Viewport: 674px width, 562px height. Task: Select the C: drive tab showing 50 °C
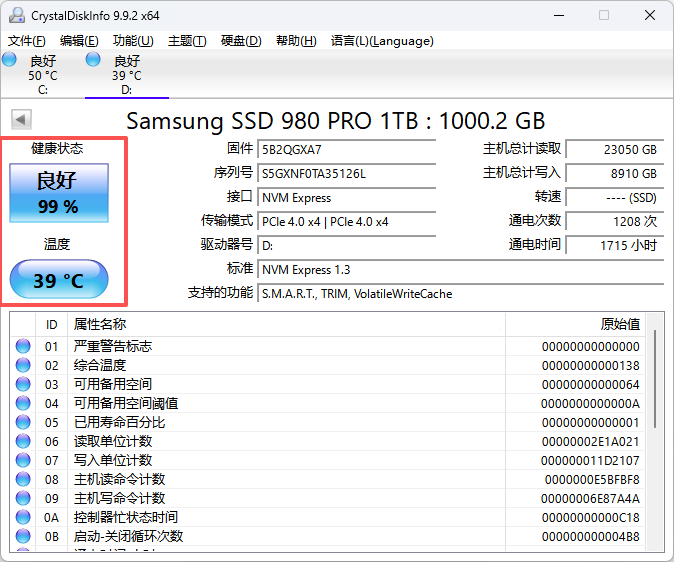43,74
